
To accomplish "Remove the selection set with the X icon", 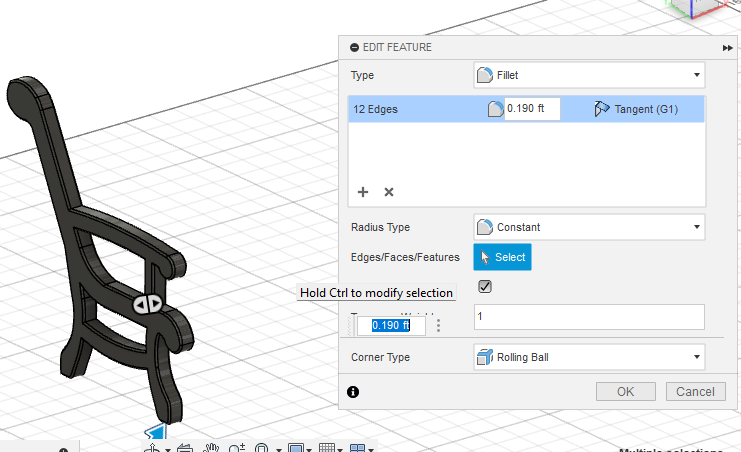I will pos(389,192).
